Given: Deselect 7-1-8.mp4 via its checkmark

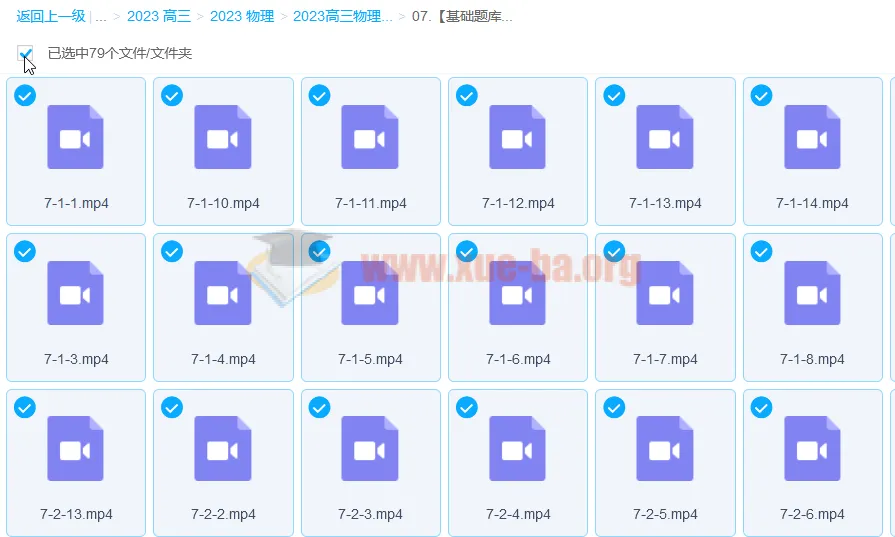Looking at the screenshot, I should (761, 251).
